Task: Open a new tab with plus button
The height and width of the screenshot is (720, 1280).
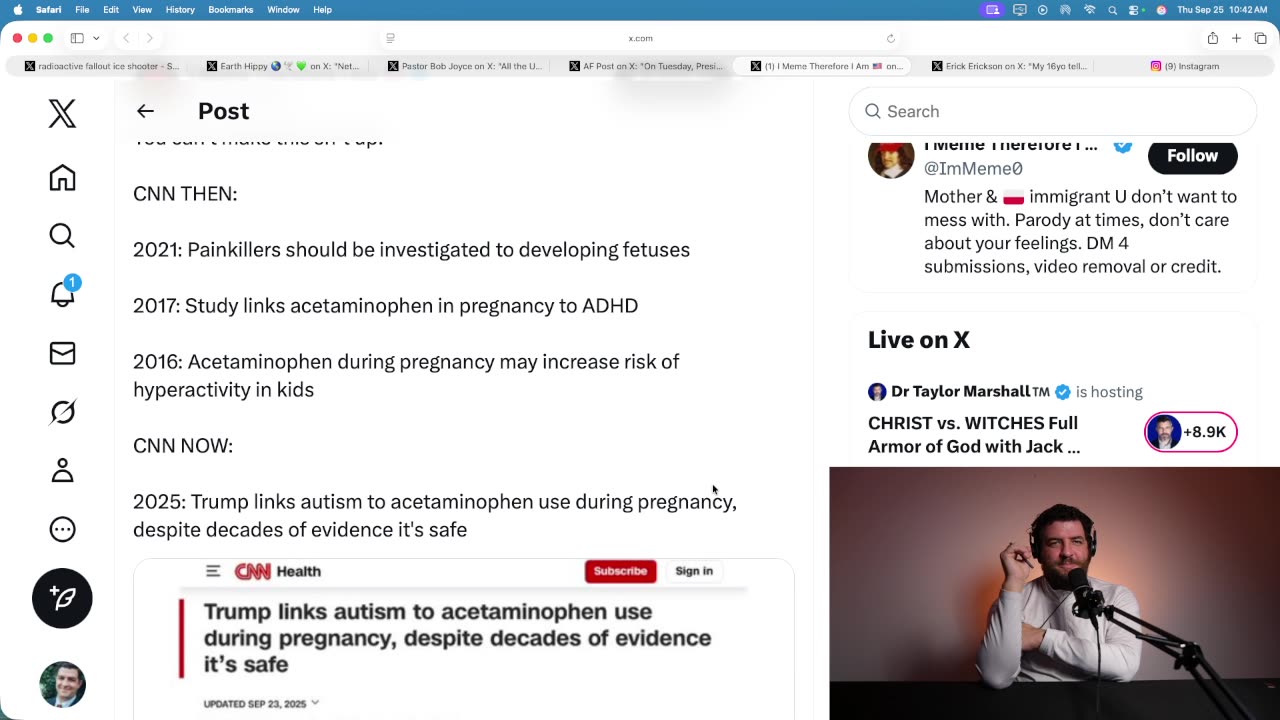Action: tap(1236, 38)
